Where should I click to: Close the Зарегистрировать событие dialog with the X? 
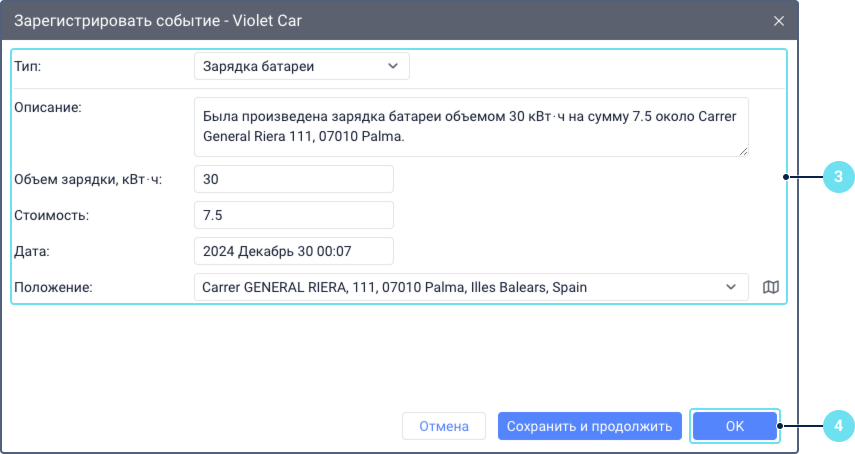coord(779,20)
